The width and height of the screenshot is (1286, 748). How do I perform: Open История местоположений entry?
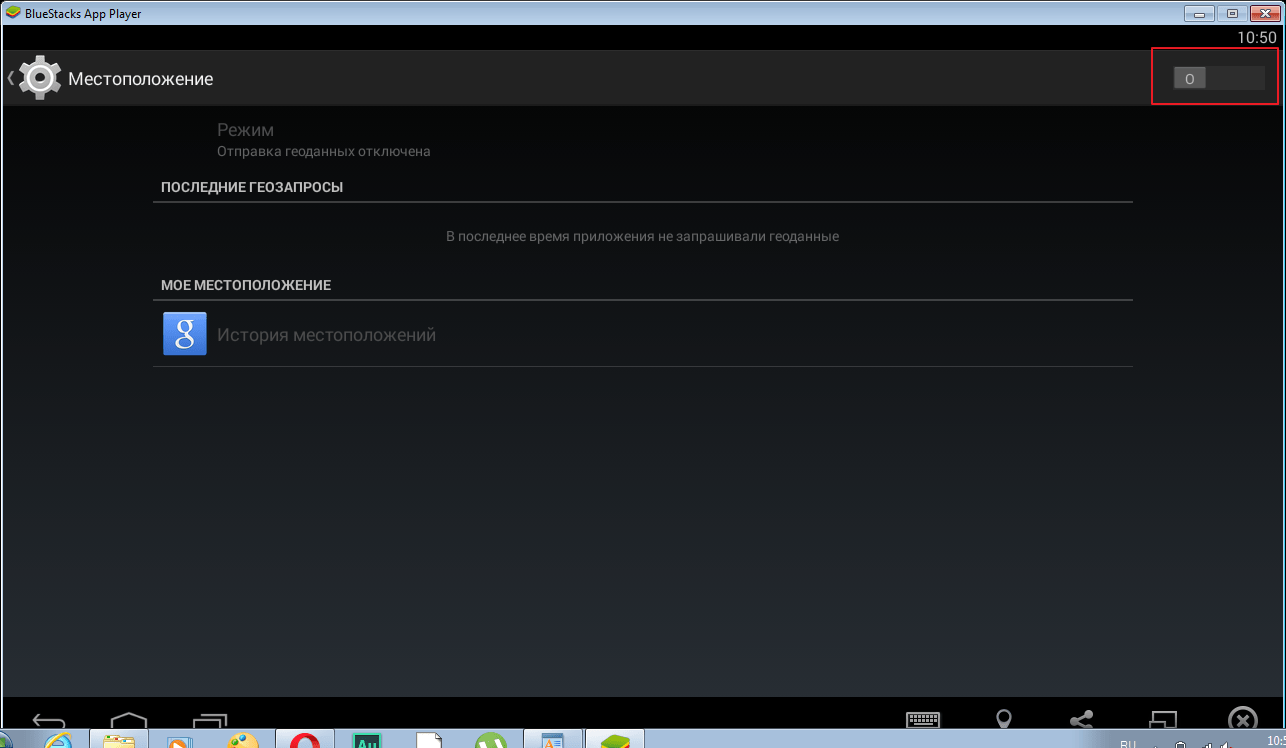point(326,335)
